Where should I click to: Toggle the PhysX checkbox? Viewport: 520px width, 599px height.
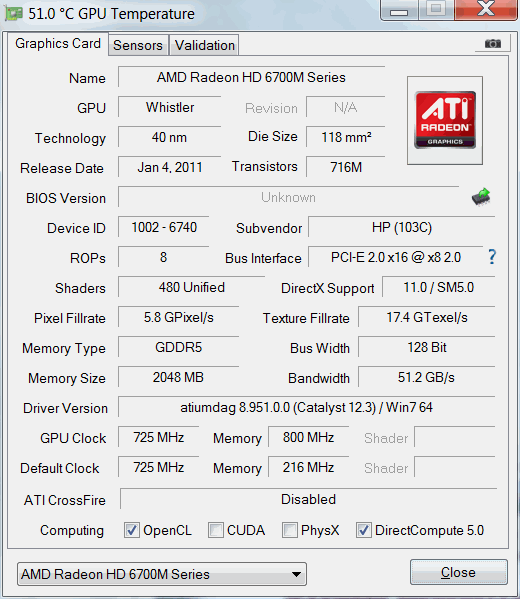[290, 530]
